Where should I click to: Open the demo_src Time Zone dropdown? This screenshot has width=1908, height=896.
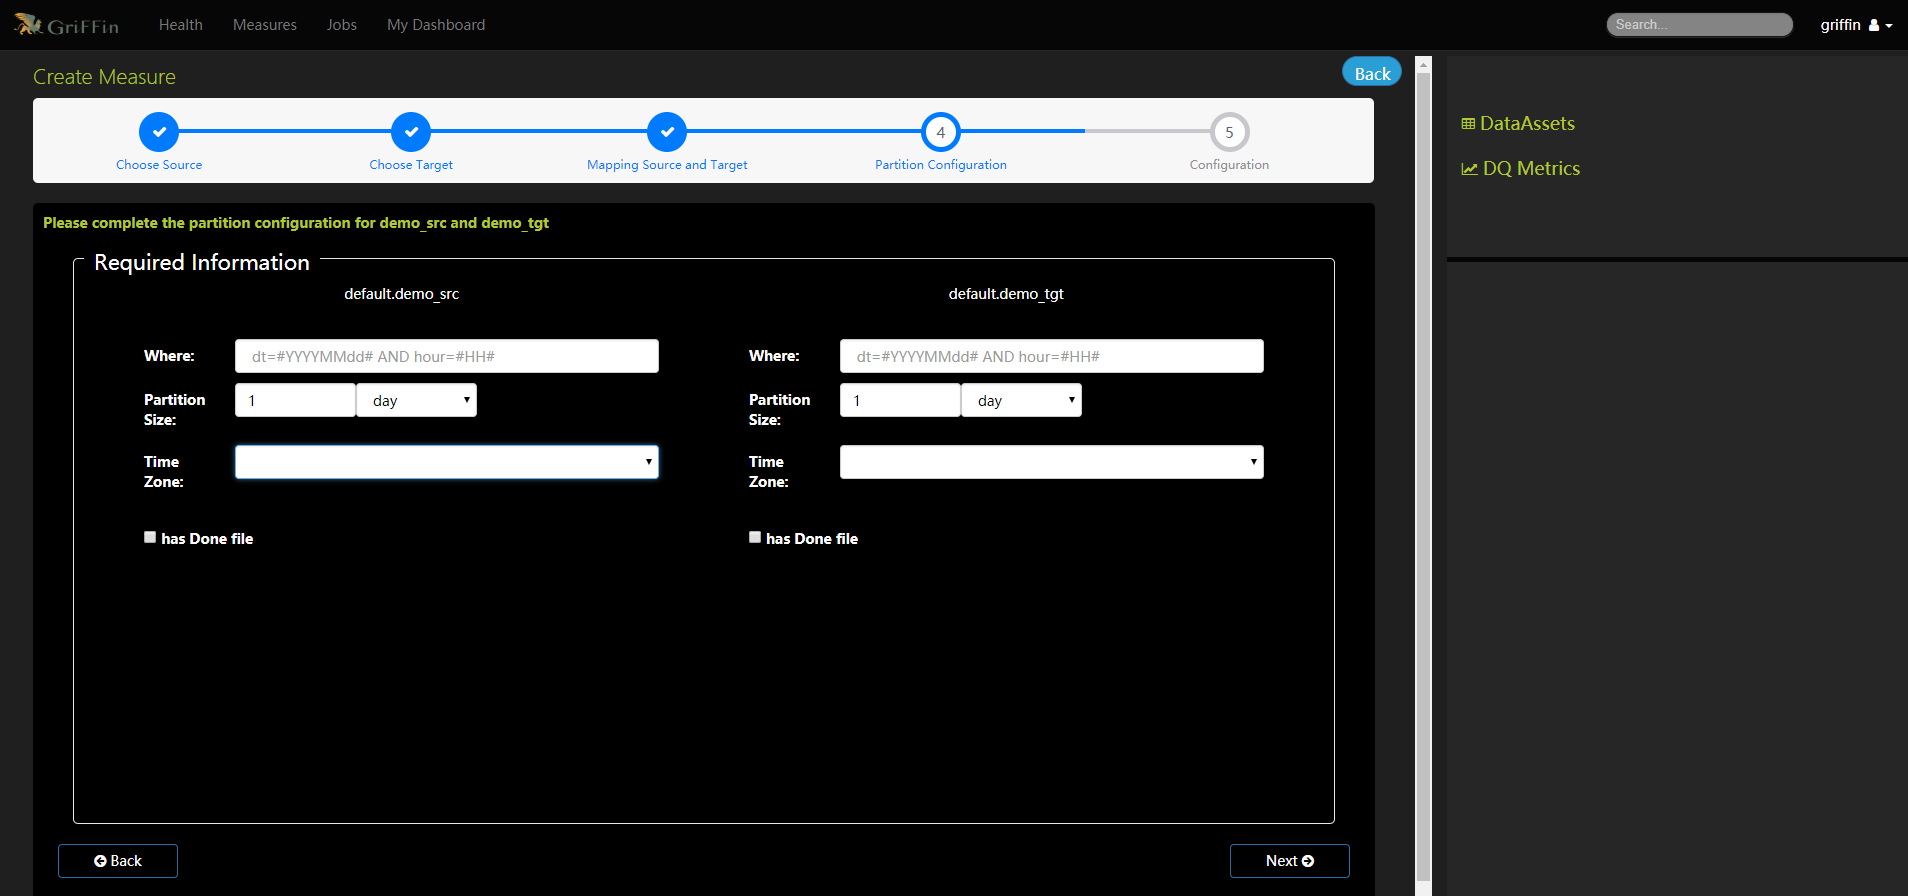(447, 462)
